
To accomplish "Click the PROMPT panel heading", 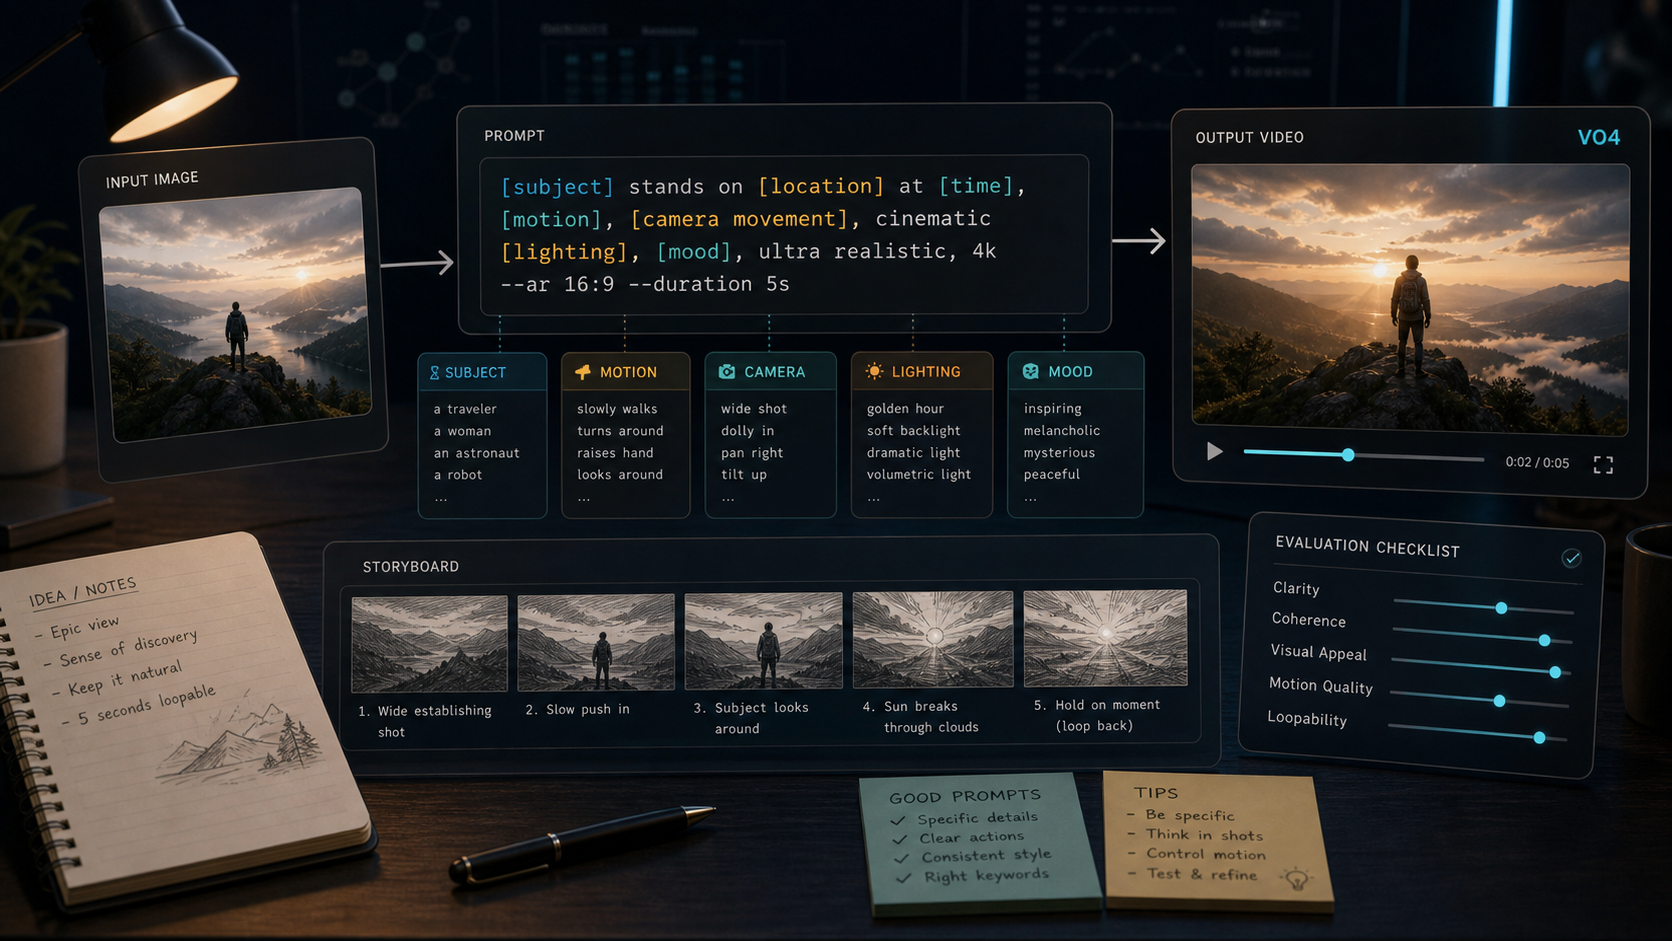I will (x=514, y=136).
